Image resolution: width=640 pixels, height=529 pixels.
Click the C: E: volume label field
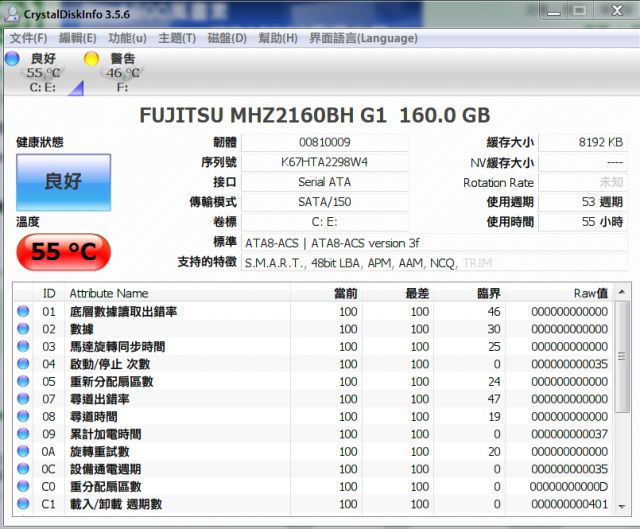pos(325,222)
